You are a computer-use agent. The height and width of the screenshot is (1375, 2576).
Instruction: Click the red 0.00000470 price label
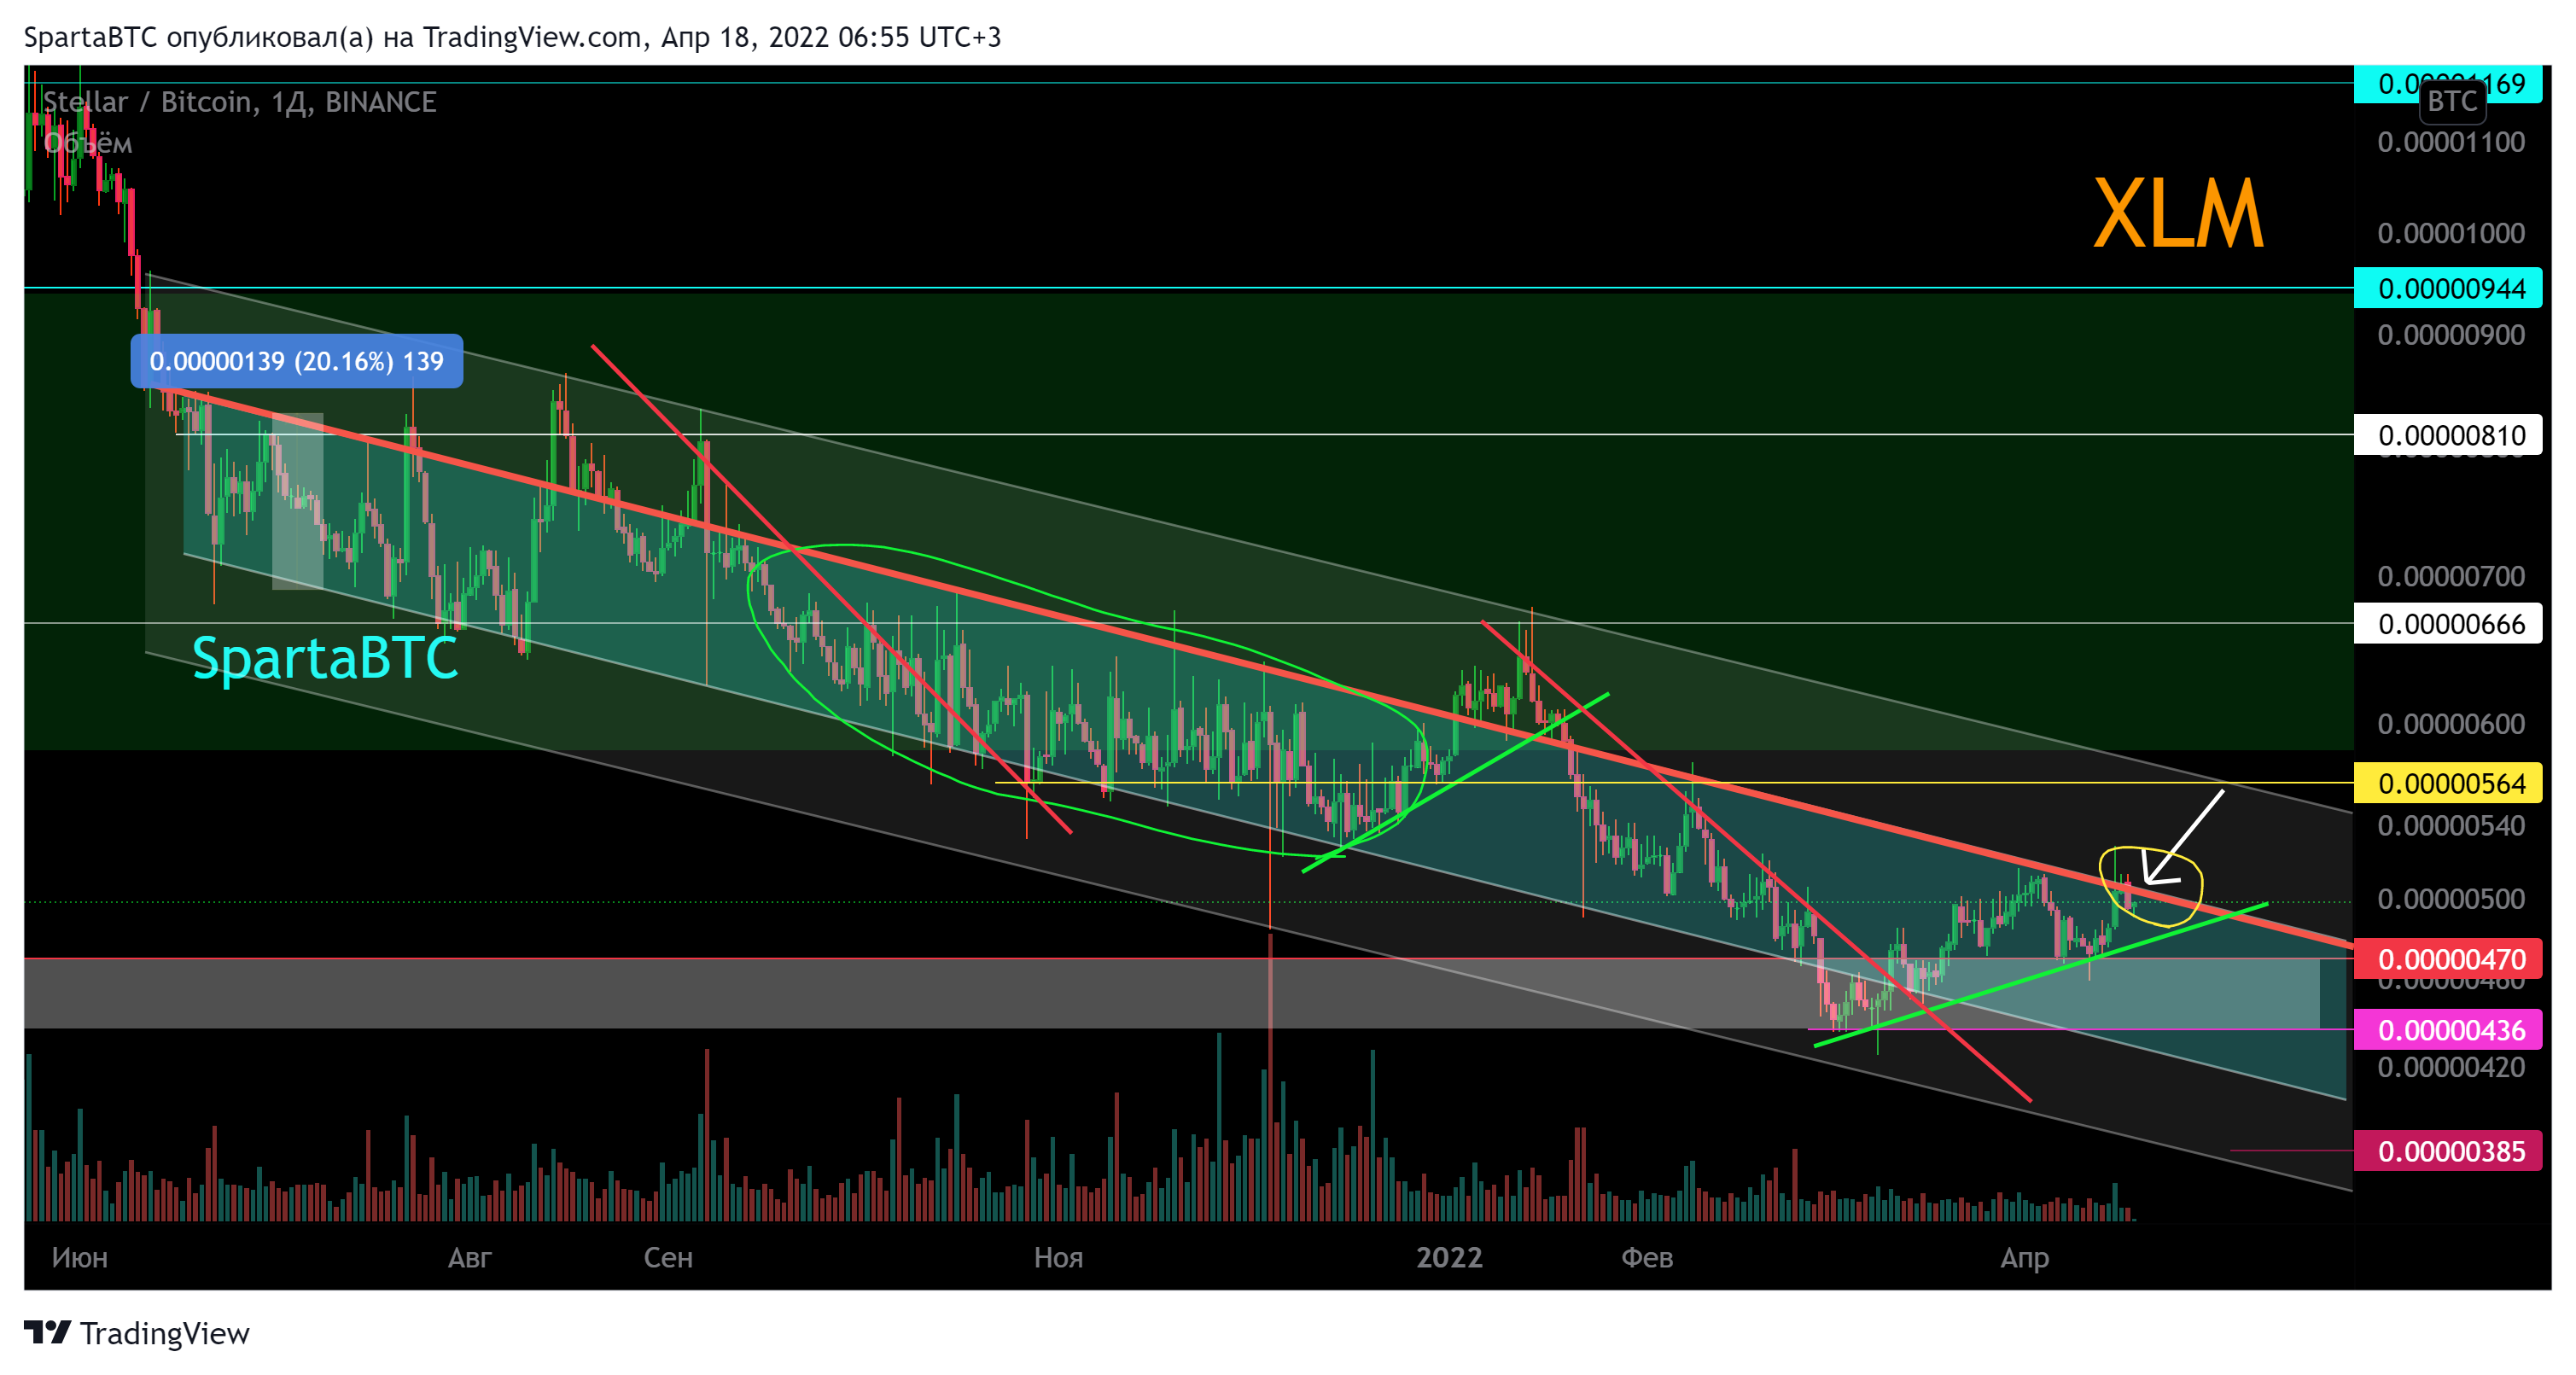point(2447,959)
